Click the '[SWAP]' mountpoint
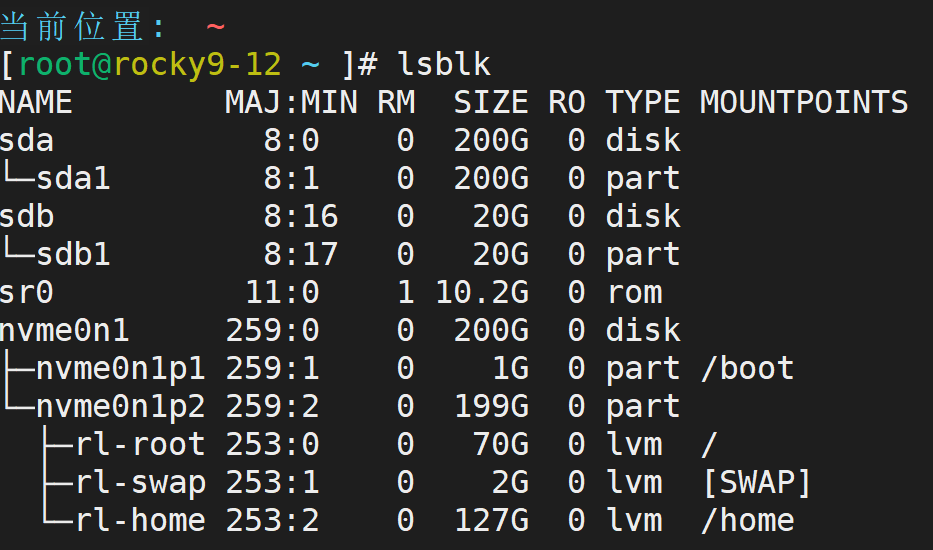 (x=756, y=483)
